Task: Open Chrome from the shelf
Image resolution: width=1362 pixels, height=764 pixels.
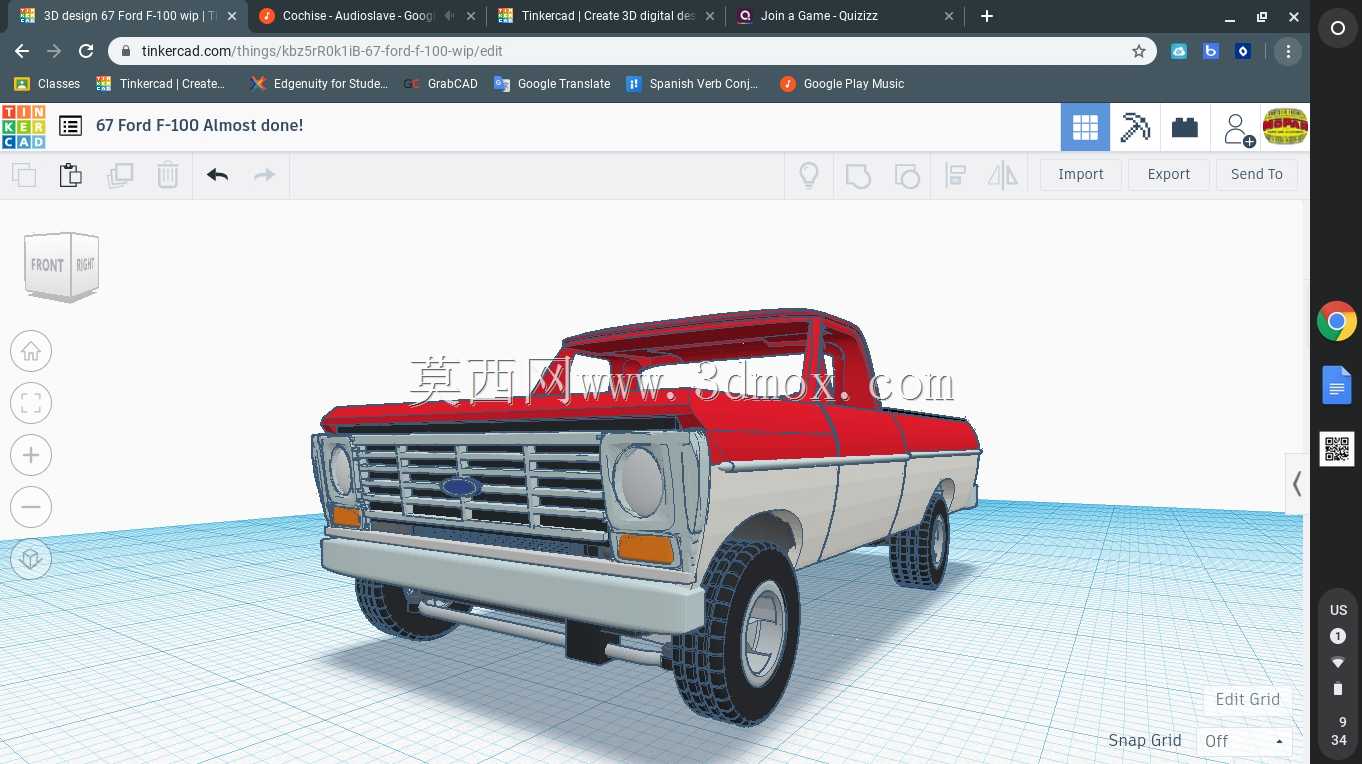Action: (1337, 322)
